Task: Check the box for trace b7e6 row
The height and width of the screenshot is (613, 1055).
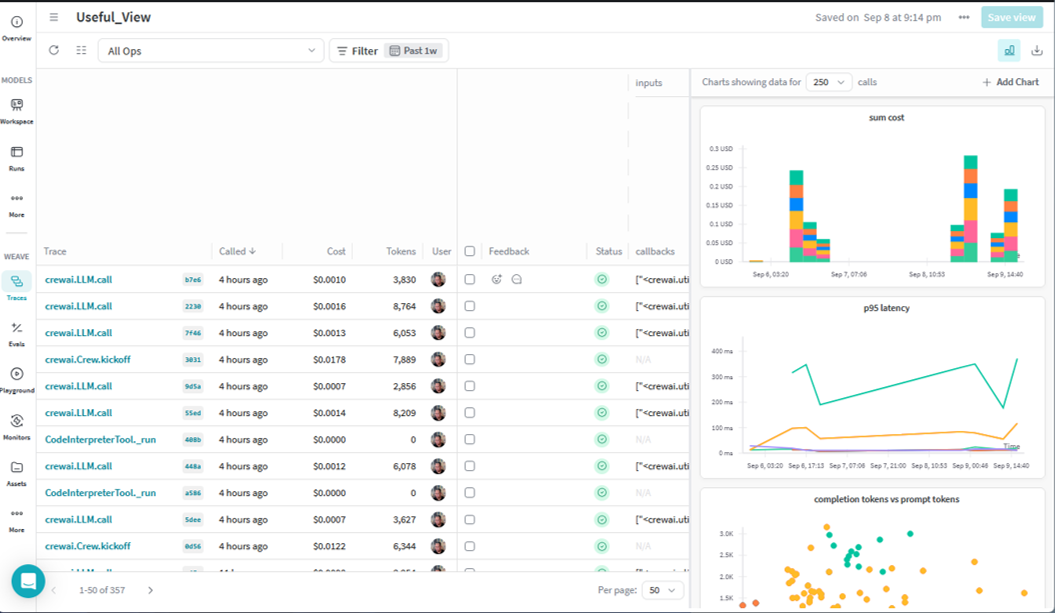Action: click(x=470, y=280)
